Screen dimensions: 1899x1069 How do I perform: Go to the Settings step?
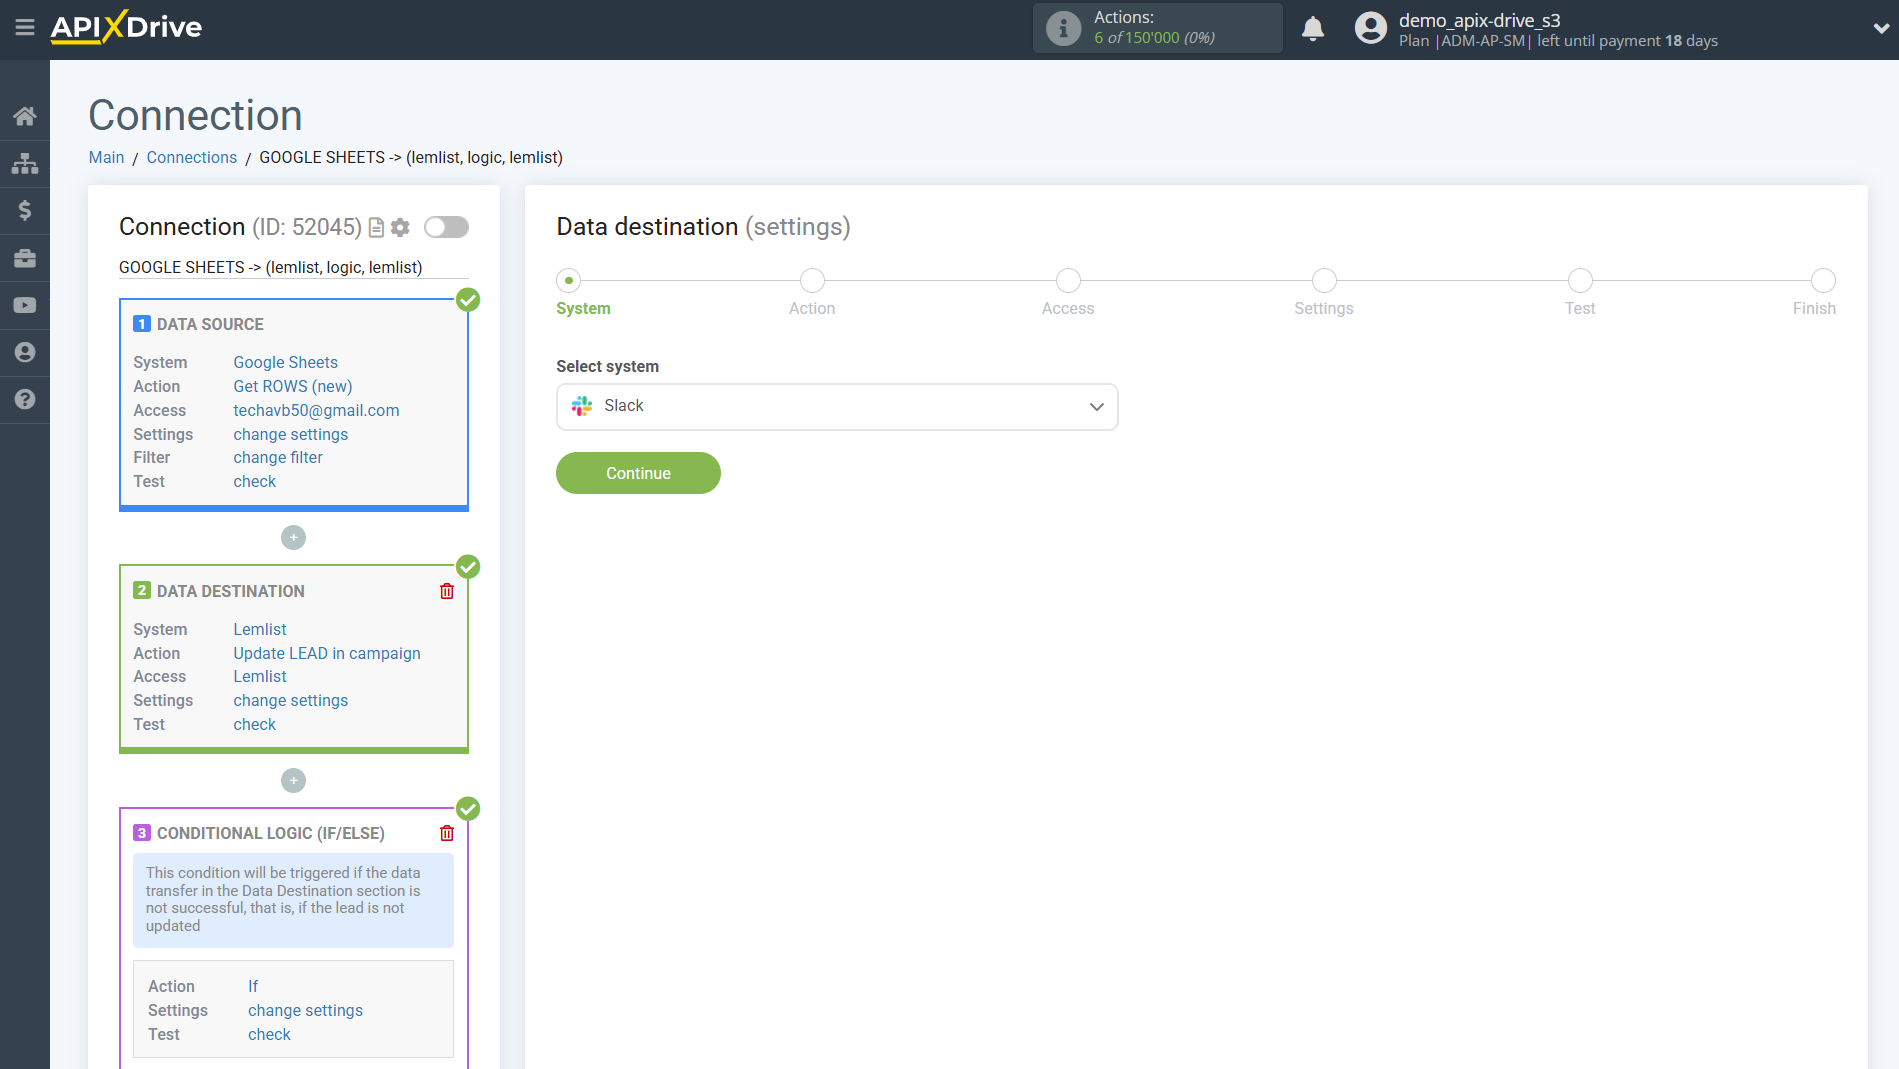tap(1324, 281)
